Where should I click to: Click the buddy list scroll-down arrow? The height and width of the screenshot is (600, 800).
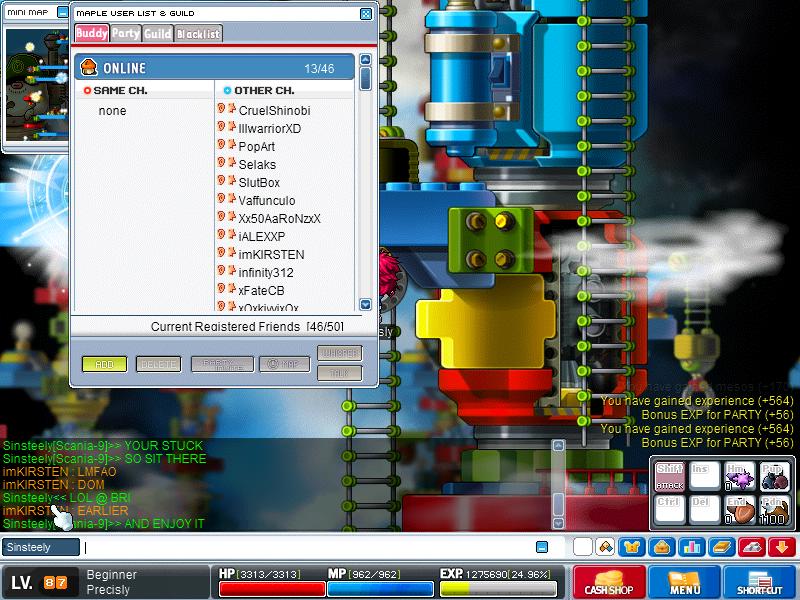(x=365, y=305)
